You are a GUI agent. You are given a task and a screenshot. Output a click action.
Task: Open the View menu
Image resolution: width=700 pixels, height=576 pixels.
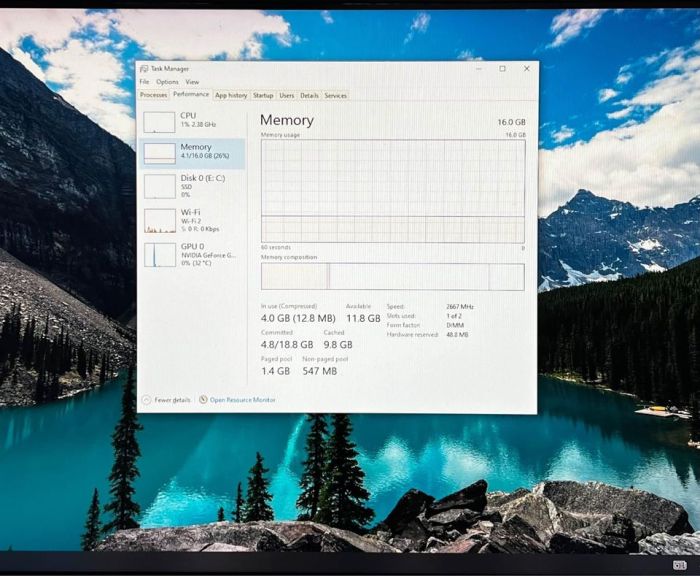pos(192,82)
